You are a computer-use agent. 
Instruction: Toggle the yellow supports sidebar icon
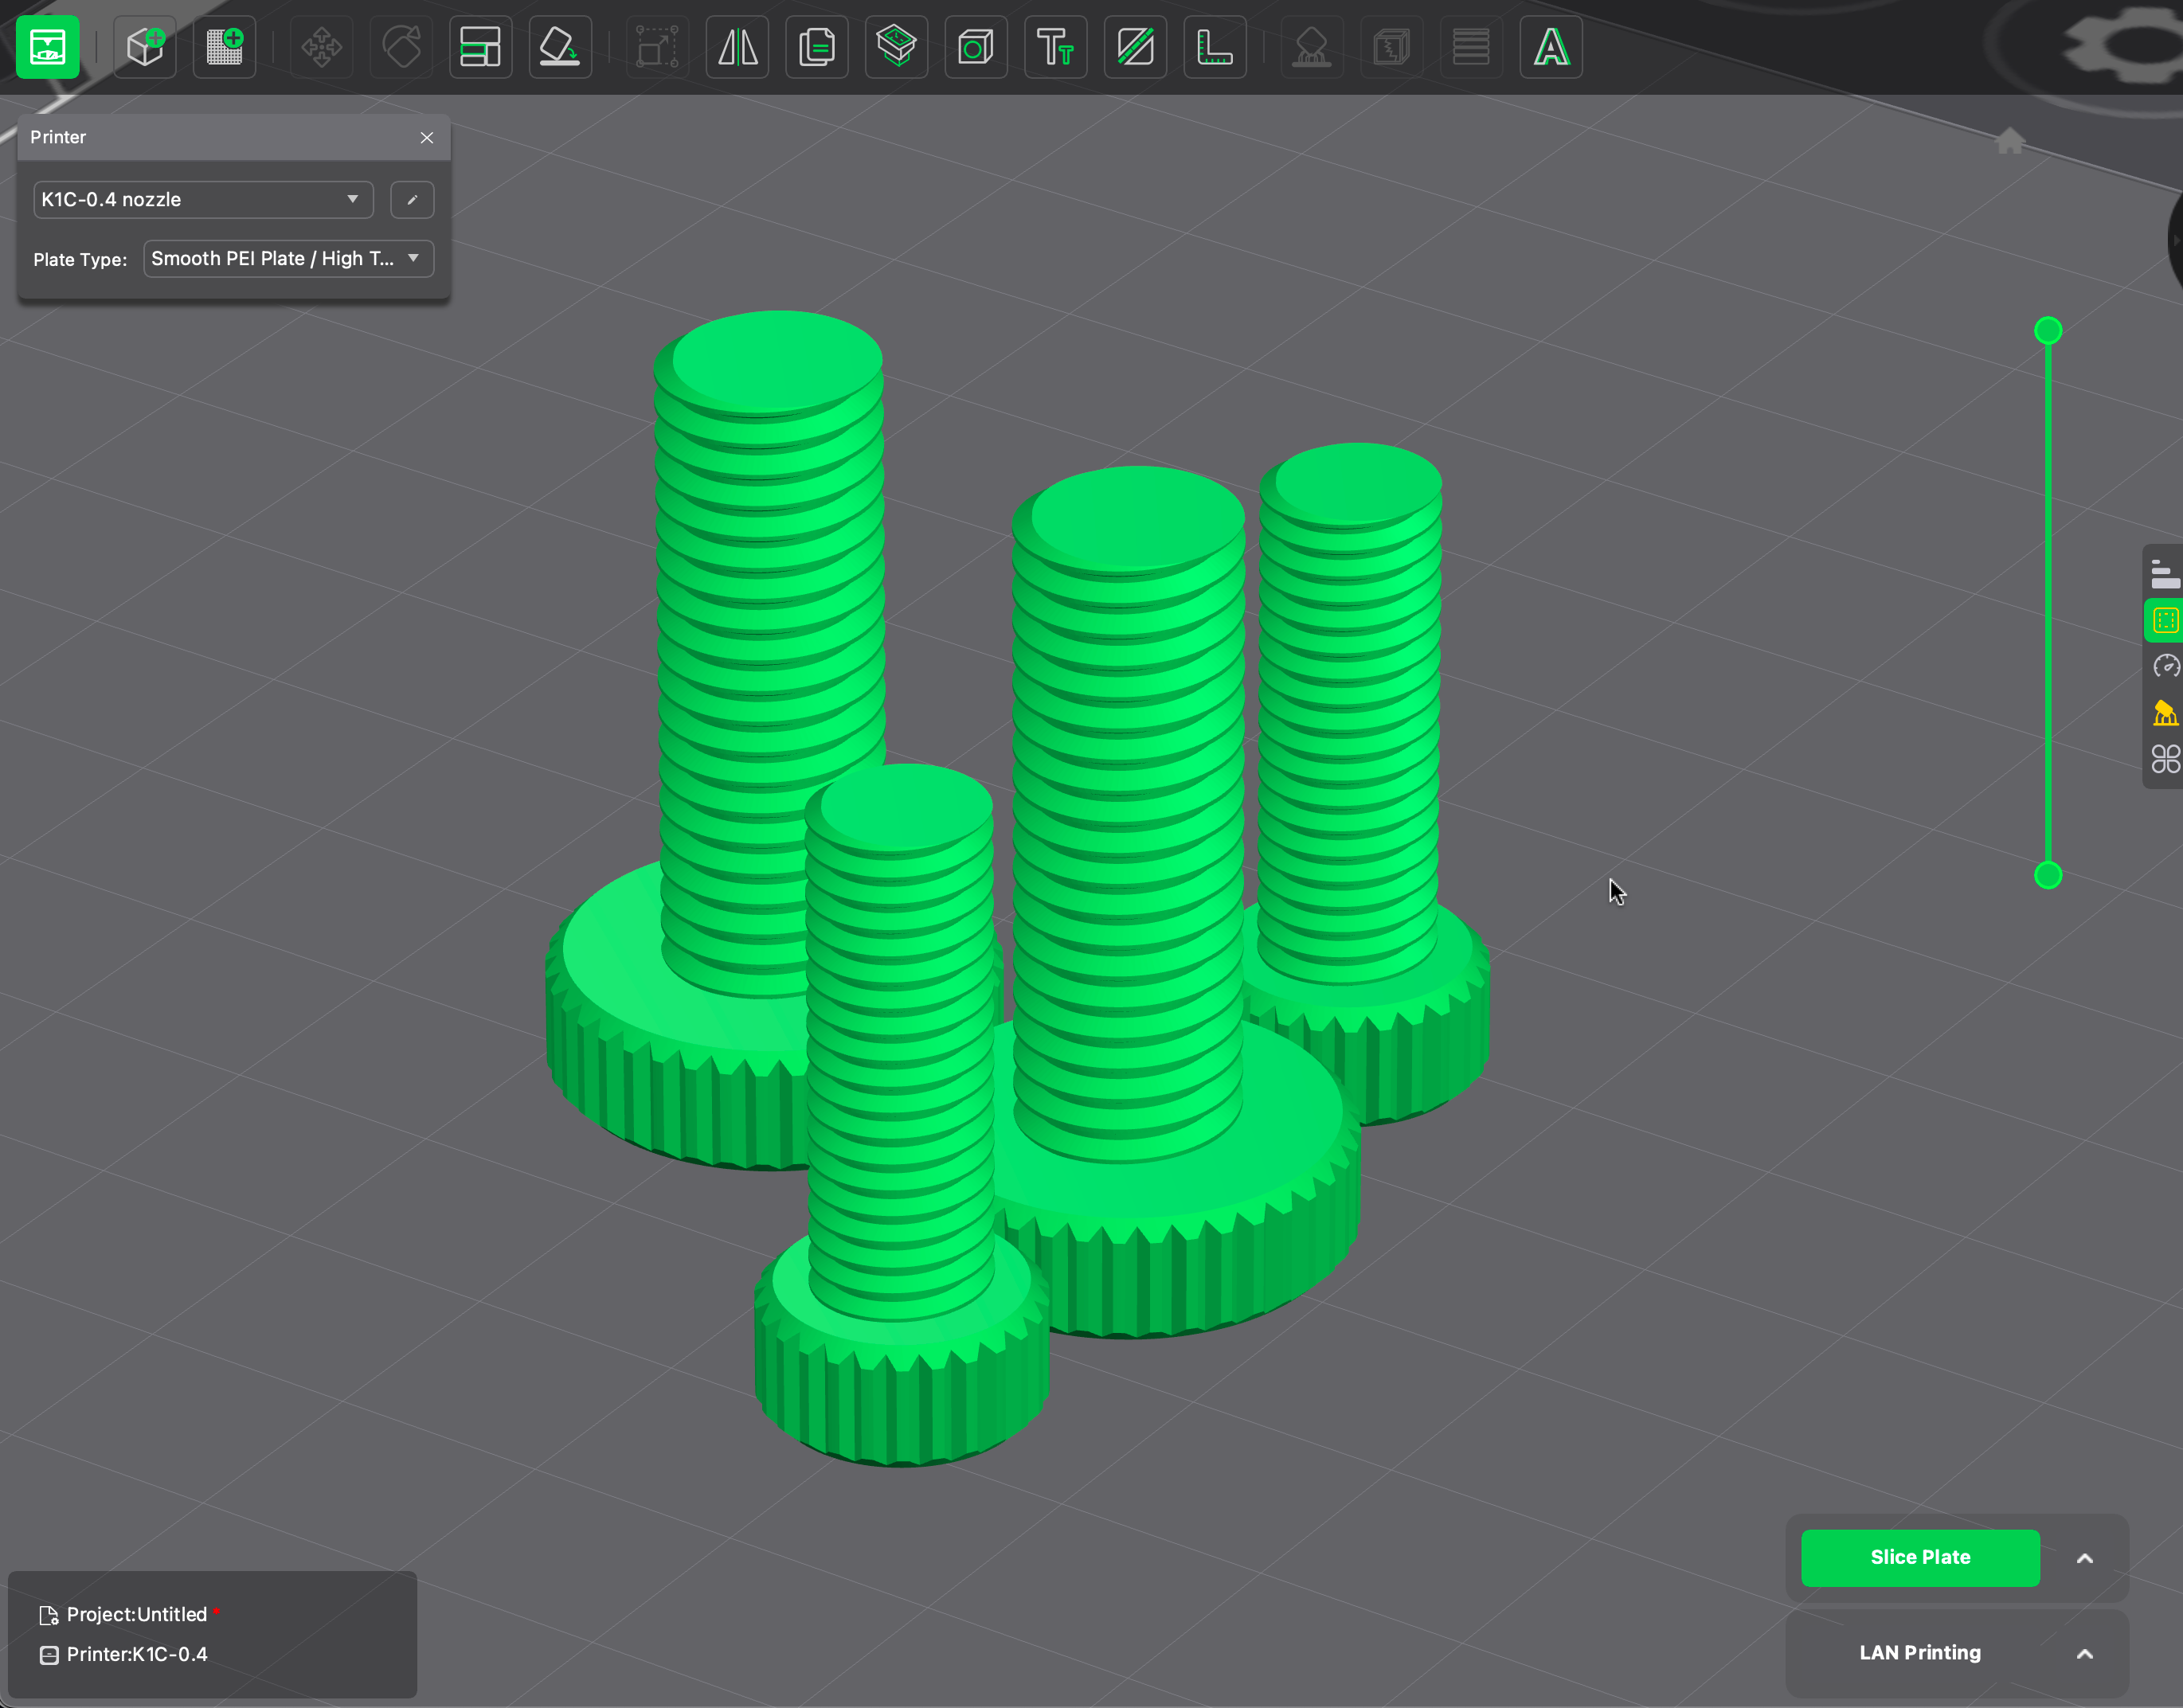(x=2165, y=713)
